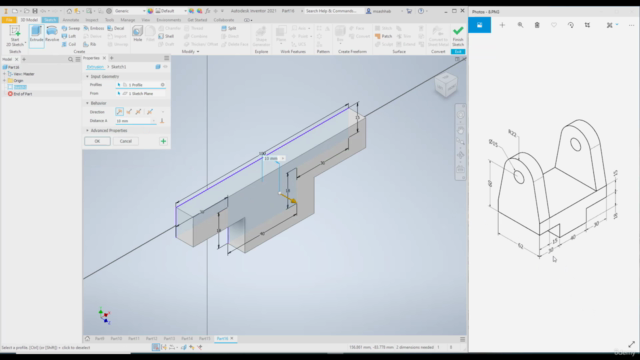Expand the View: Master tree node
The width and height of the screenshot is (640, 360).
[x=4, y=74]
